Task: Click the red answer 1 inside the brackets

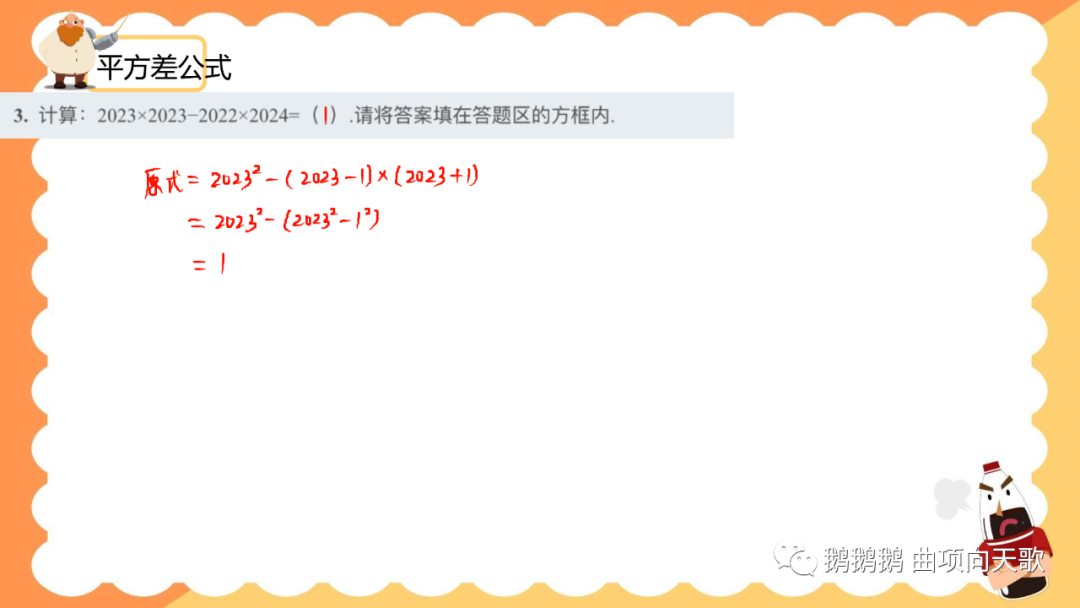Action: [325, 115]
